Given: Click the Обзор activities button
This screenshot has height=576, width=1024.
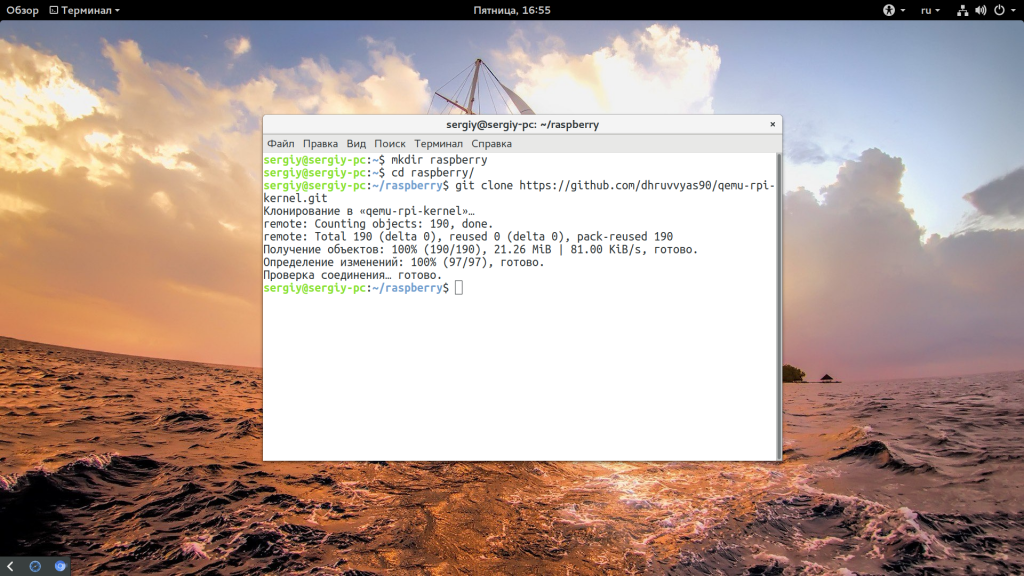Looking at the screenshot, I should [23, 10].
